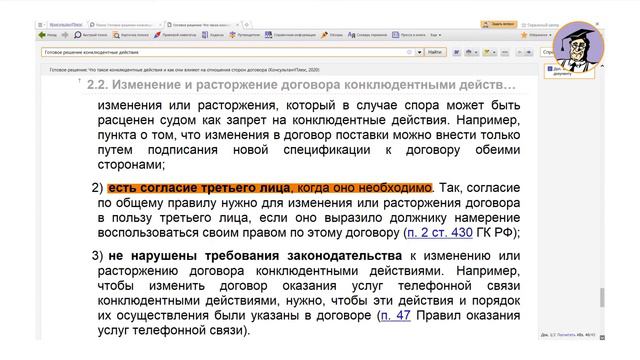Open the search history dropdown arrow
Screen dimensions: 640x360
[419, 52]
